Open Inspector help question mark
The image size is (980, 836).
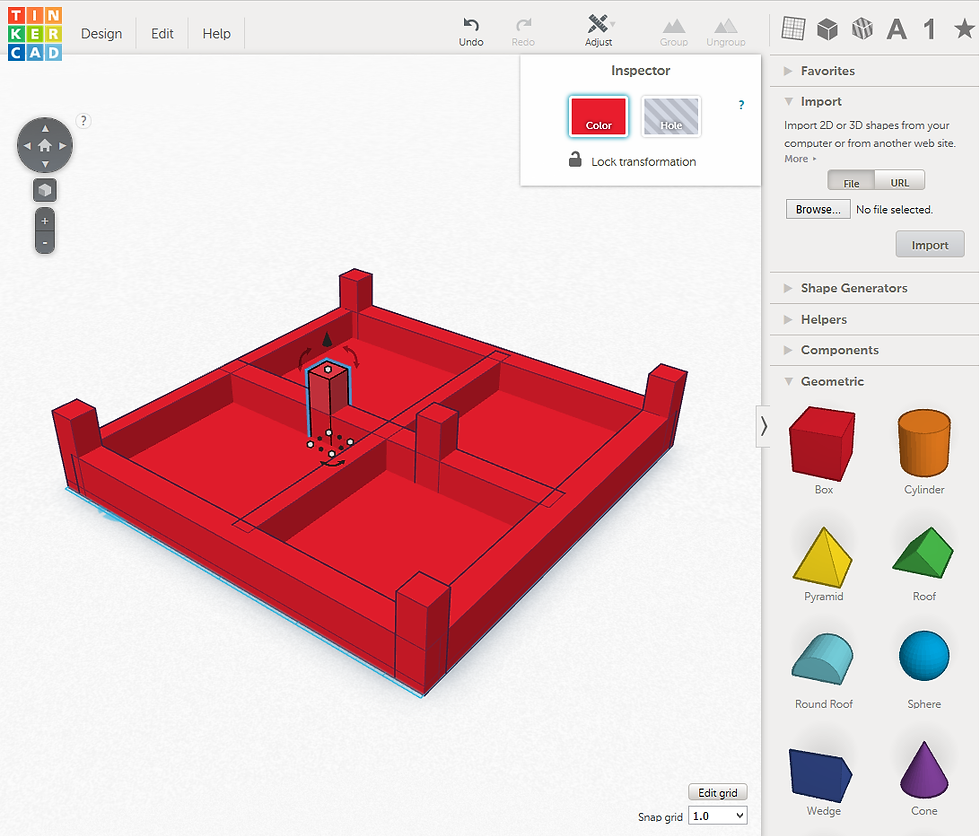[x=741, y=105]
